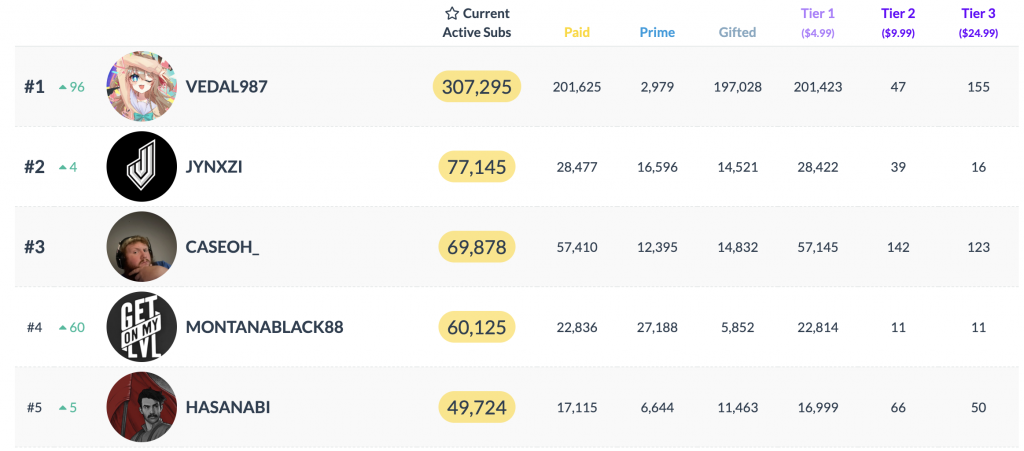
Task: Sort by Tier 3 ($24.99) header
Action: (x=978, y=22)
